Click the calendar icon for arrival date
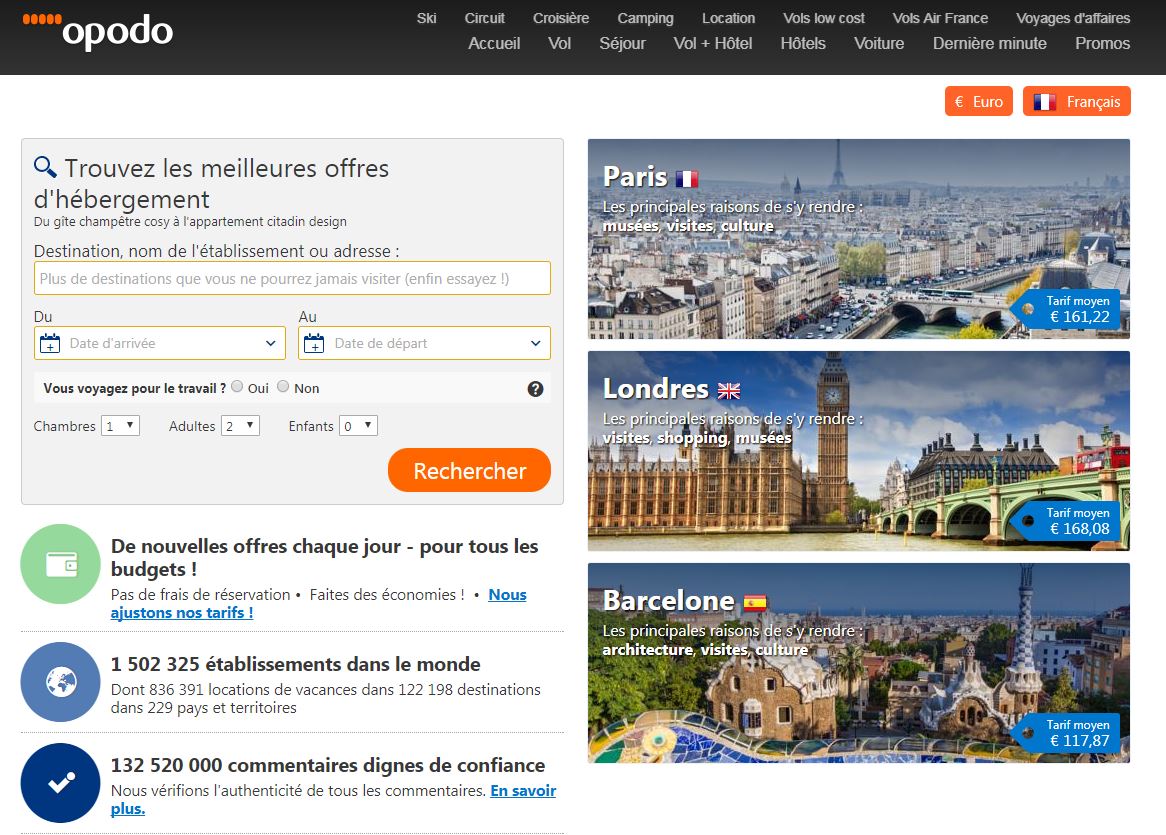This screenshot has width=1166, height=835. pos(48,343)
